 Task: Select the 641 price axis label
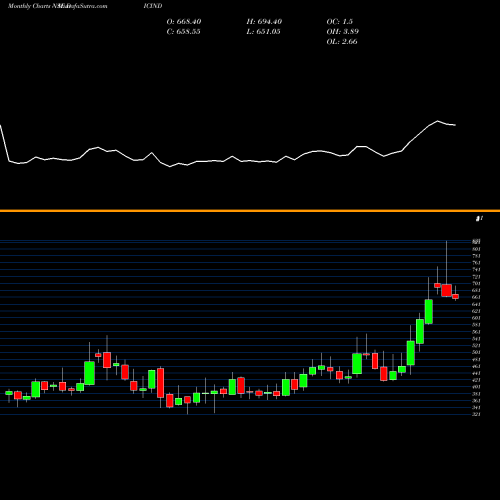click(x=476, y=304)
